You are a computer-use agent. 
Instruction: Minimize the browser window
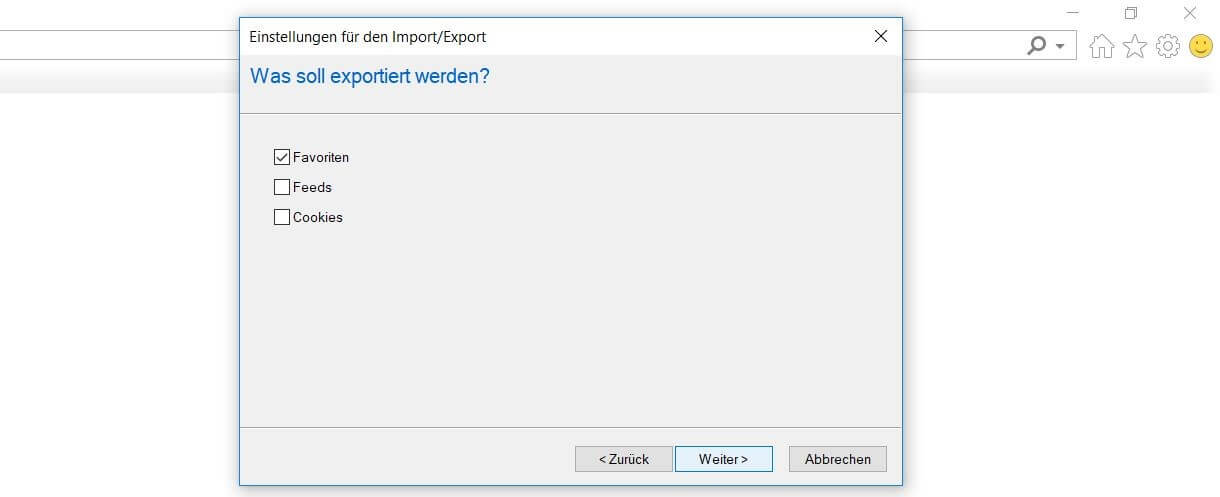coord(1072,13)
